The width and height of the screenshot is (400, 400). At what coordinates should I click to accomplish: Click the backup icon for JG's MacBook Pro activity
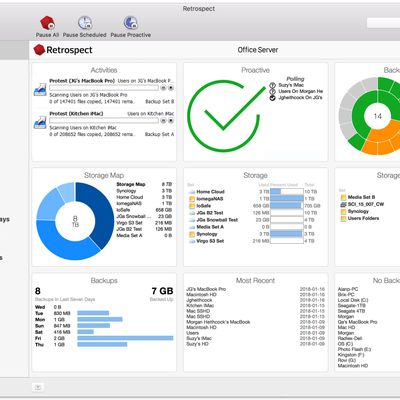40,89
